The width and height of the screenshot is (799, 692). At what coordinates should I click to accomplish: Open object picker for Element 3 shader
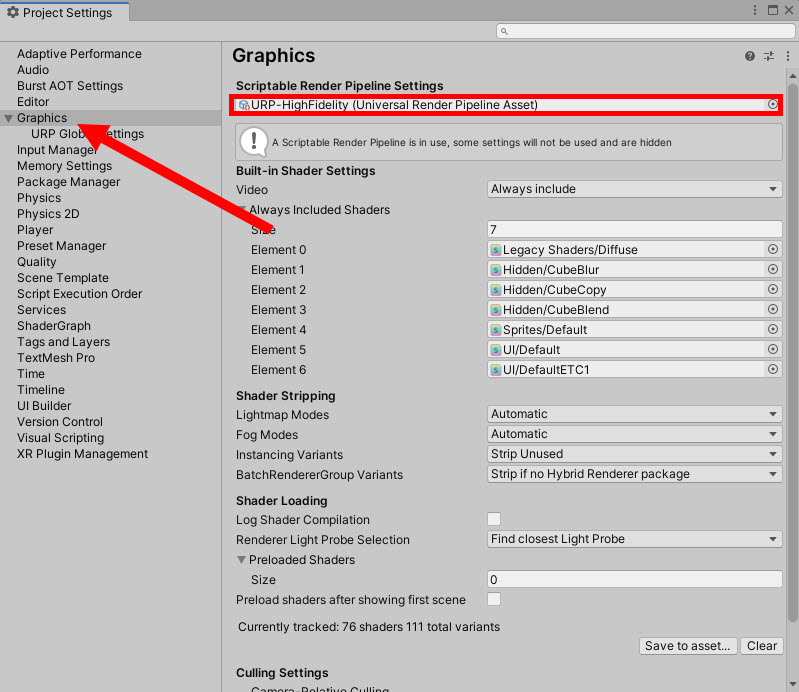(x=773, y=309)
